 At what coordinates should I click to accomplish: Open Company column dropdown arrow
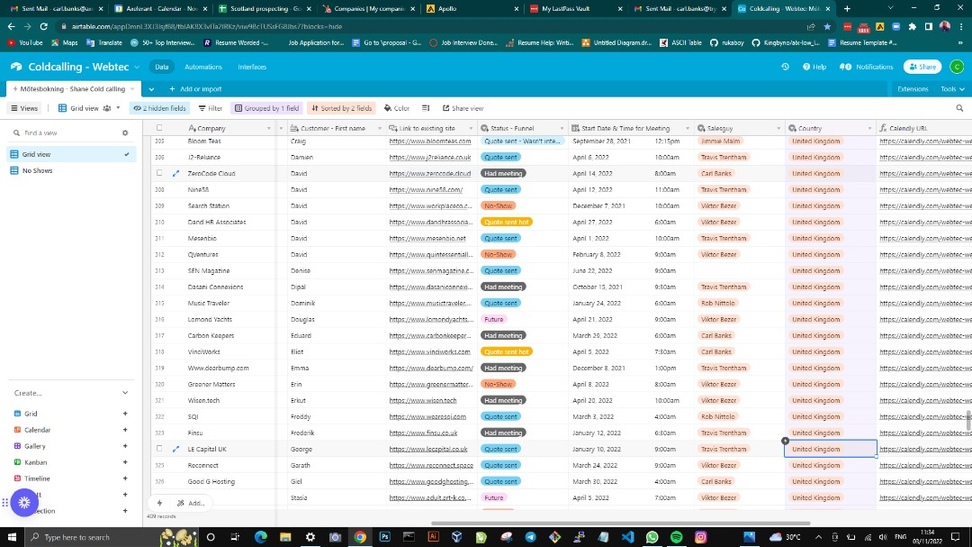click(268, 128)
